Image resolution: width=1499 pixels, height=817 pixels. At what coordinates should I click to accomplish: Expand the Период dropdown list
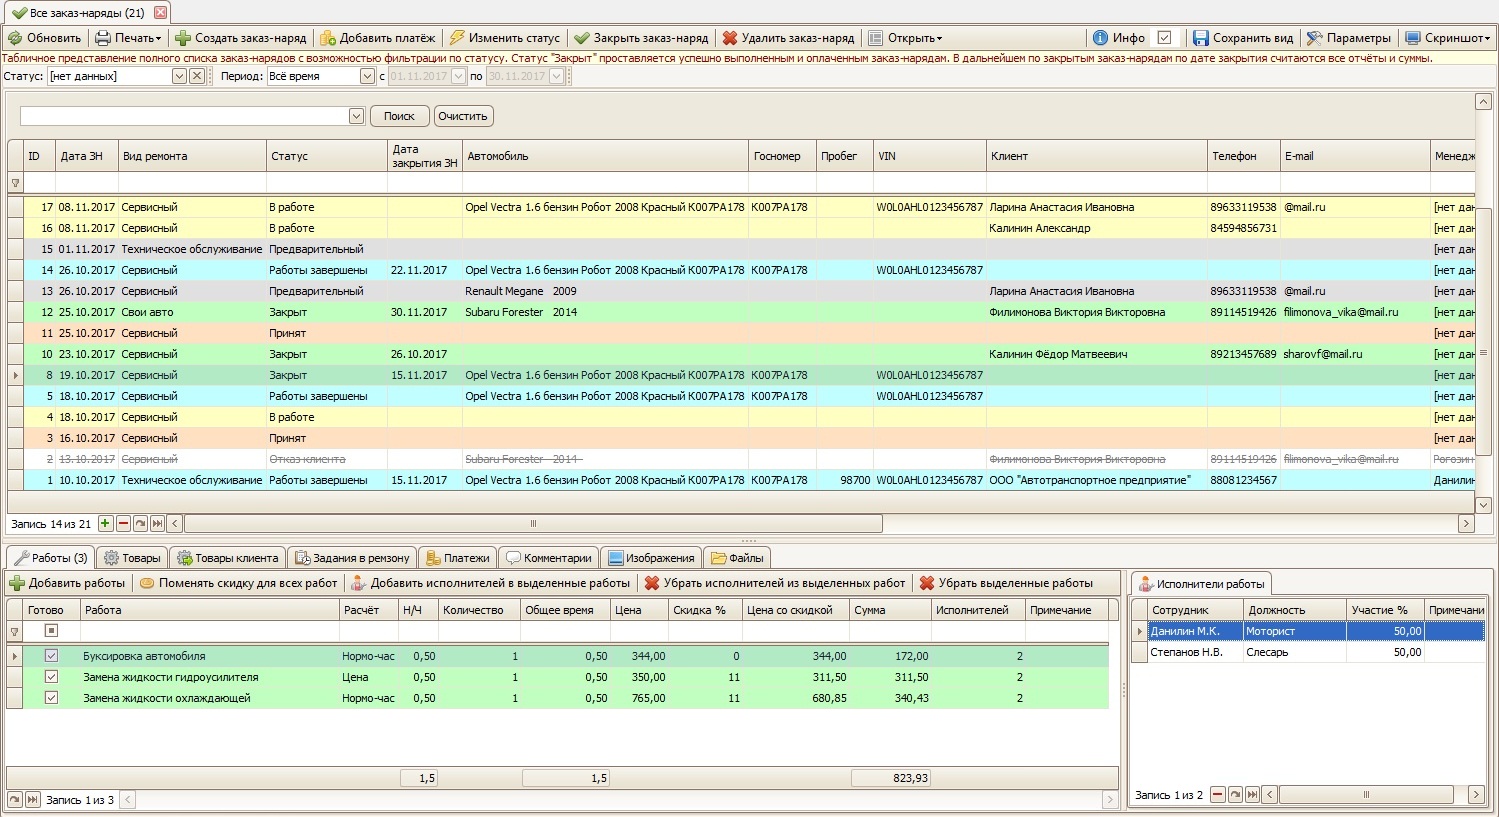(367, 76)
